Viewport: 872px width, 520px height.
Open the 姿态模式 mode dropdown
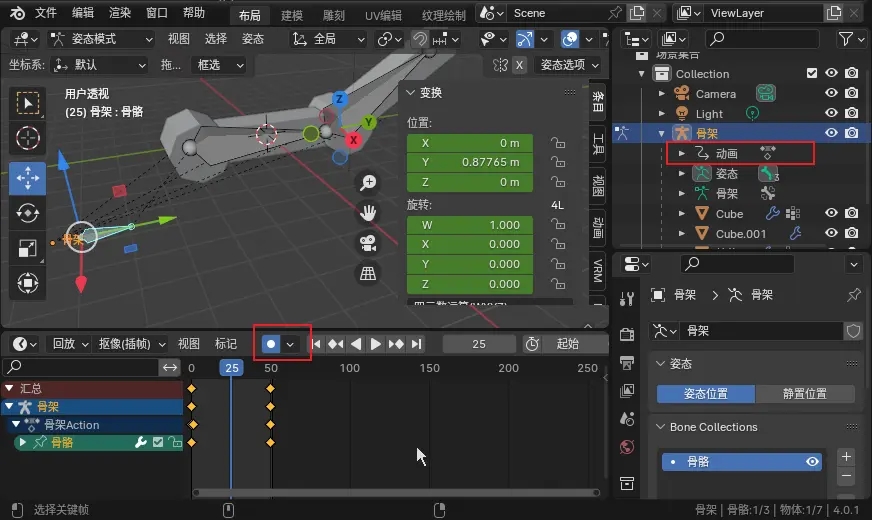coord(101,39)
